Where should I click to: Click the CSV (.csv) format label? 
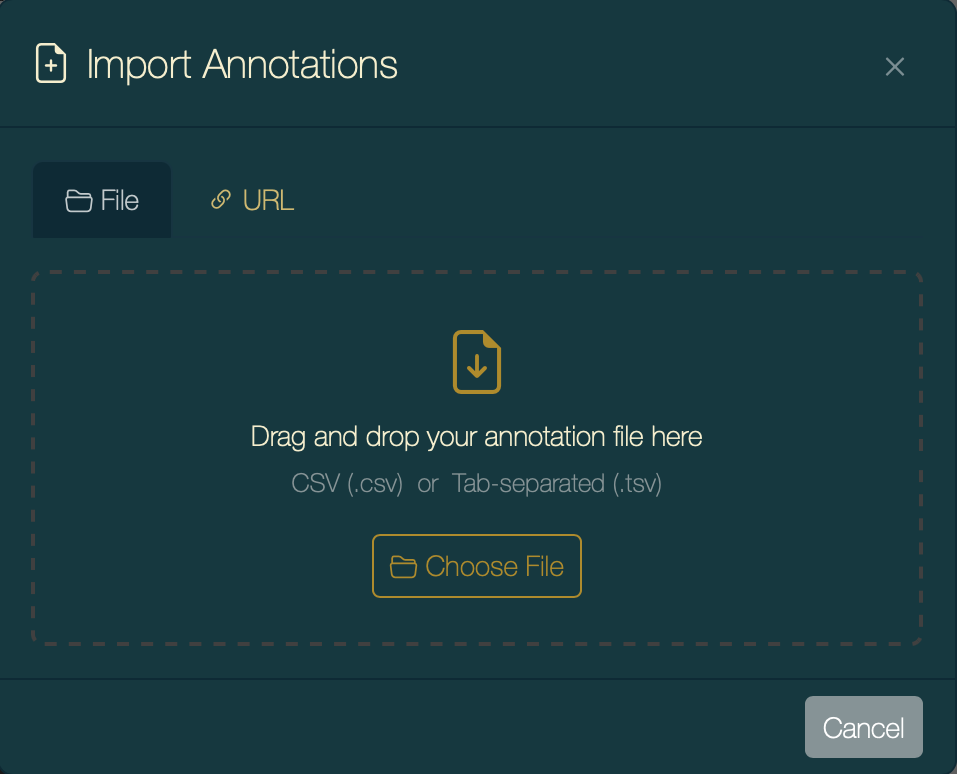point(347,484)
